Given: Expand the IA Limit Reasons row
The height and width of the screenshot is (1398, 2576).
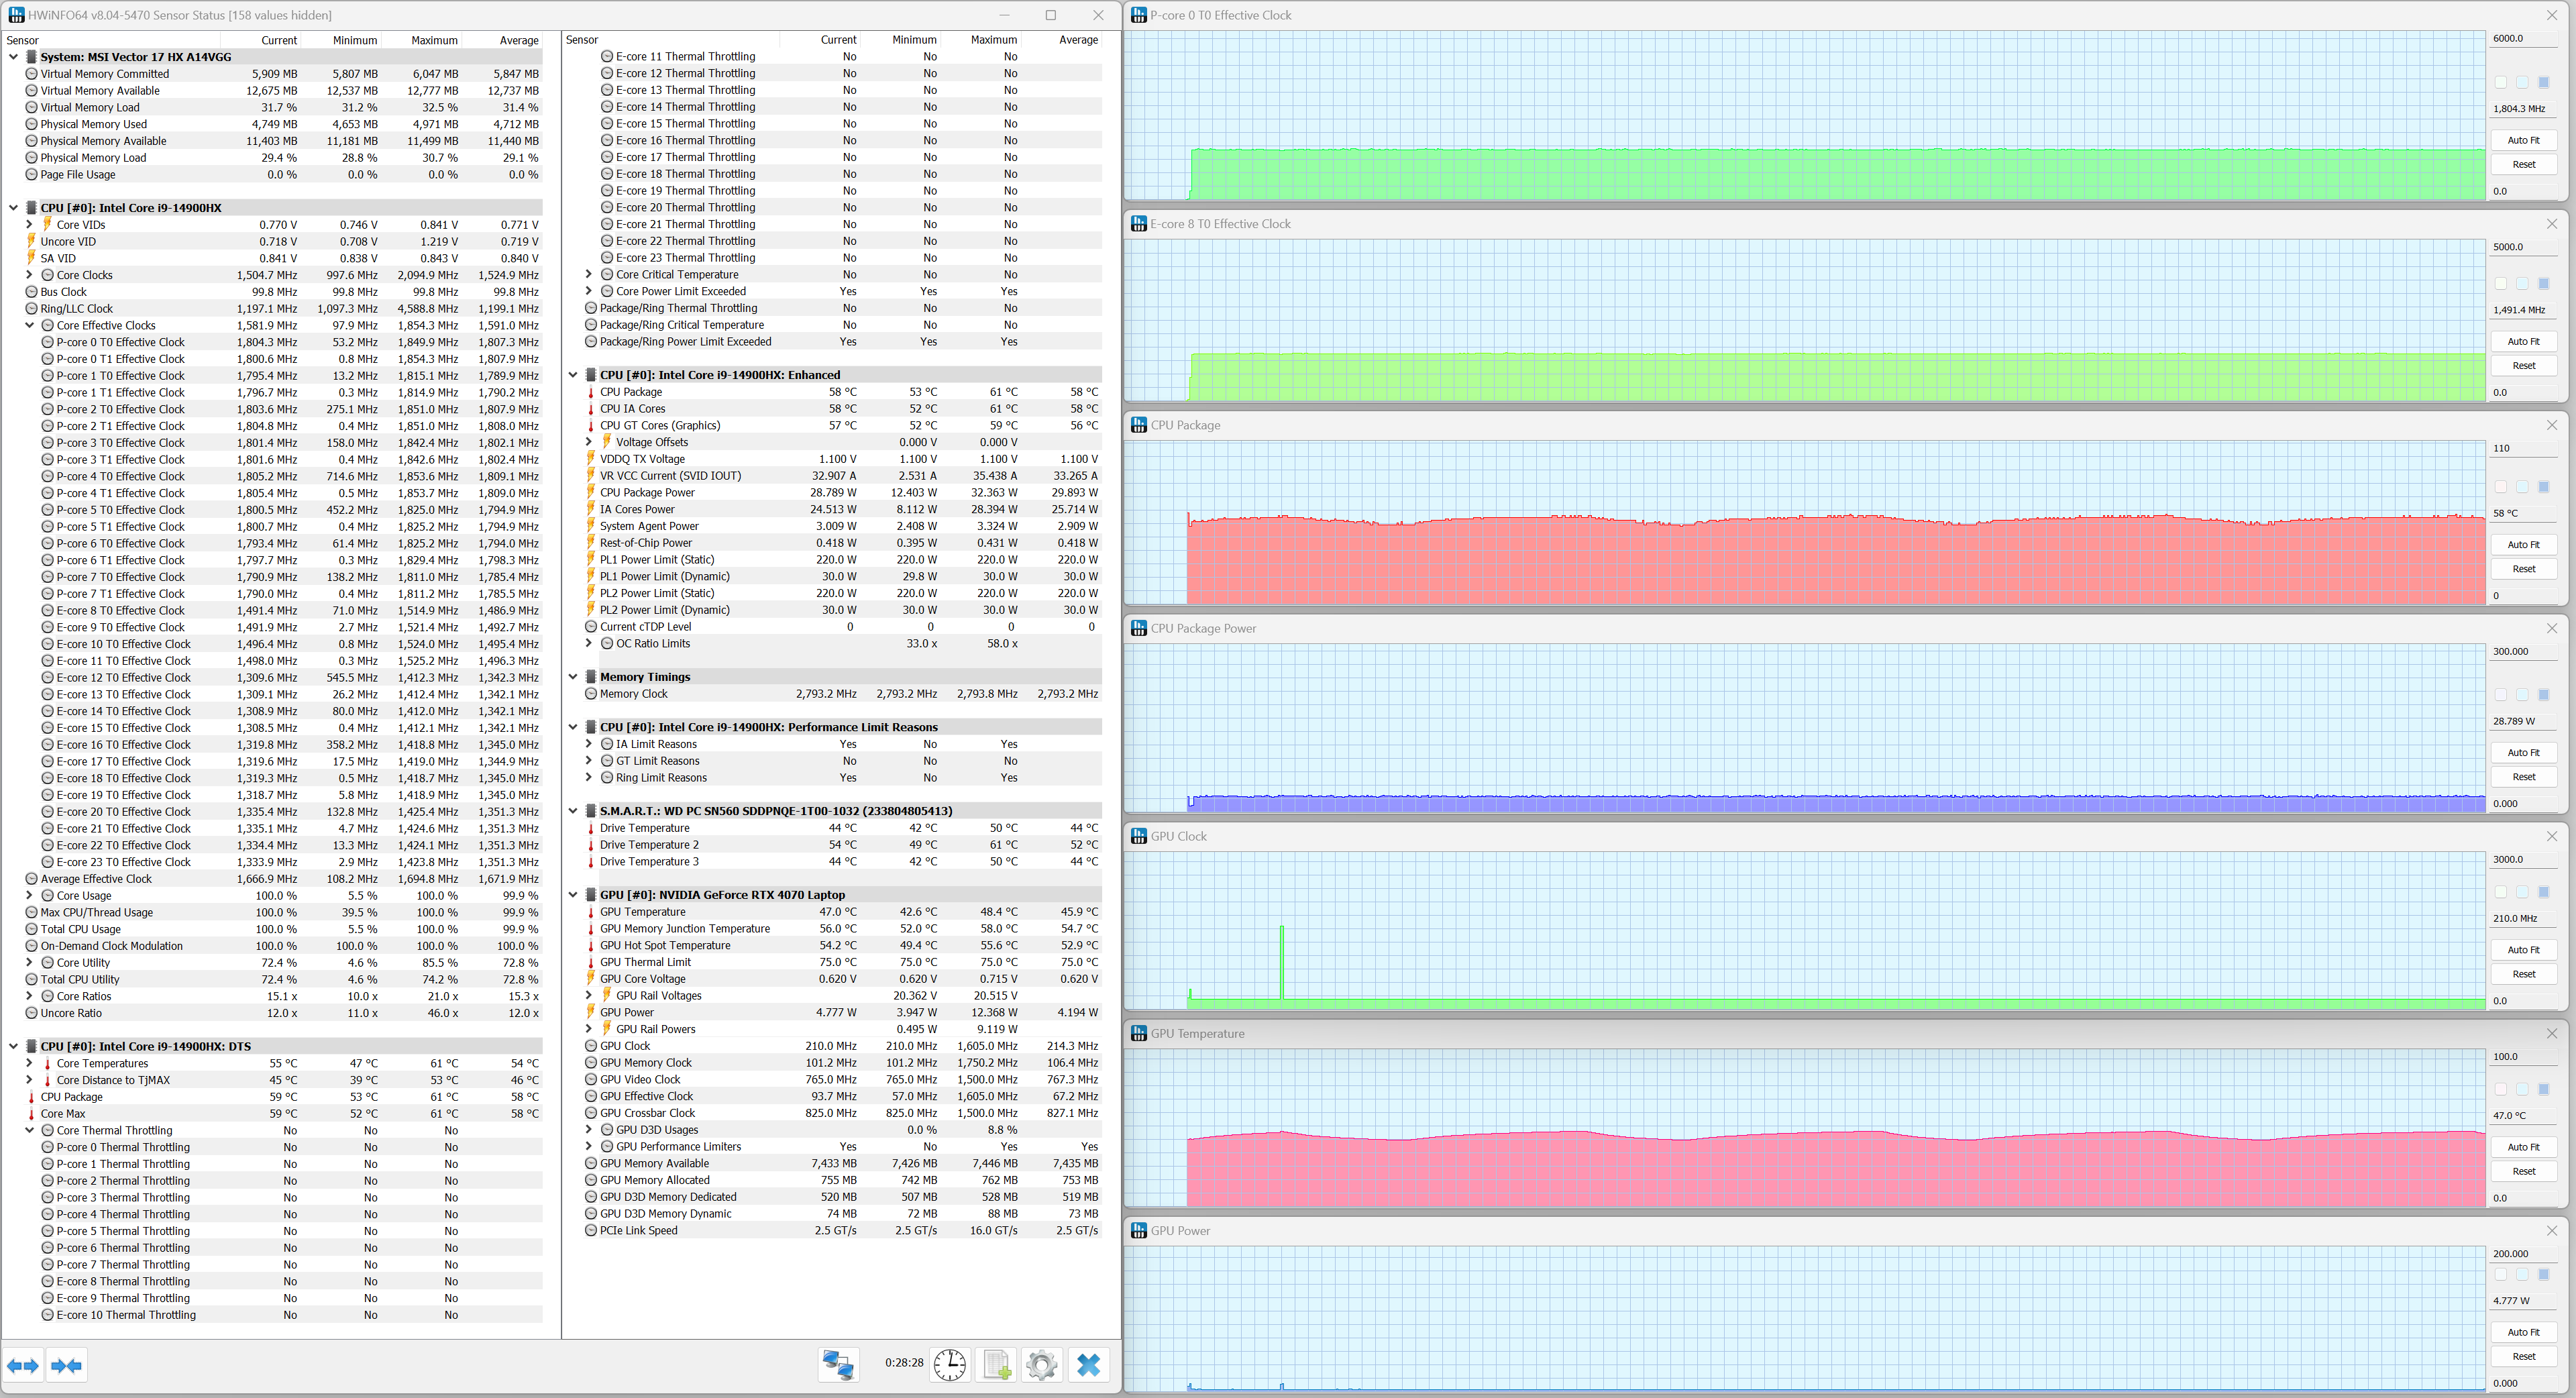Looking at the screenshot, I should tap(589, 744).
